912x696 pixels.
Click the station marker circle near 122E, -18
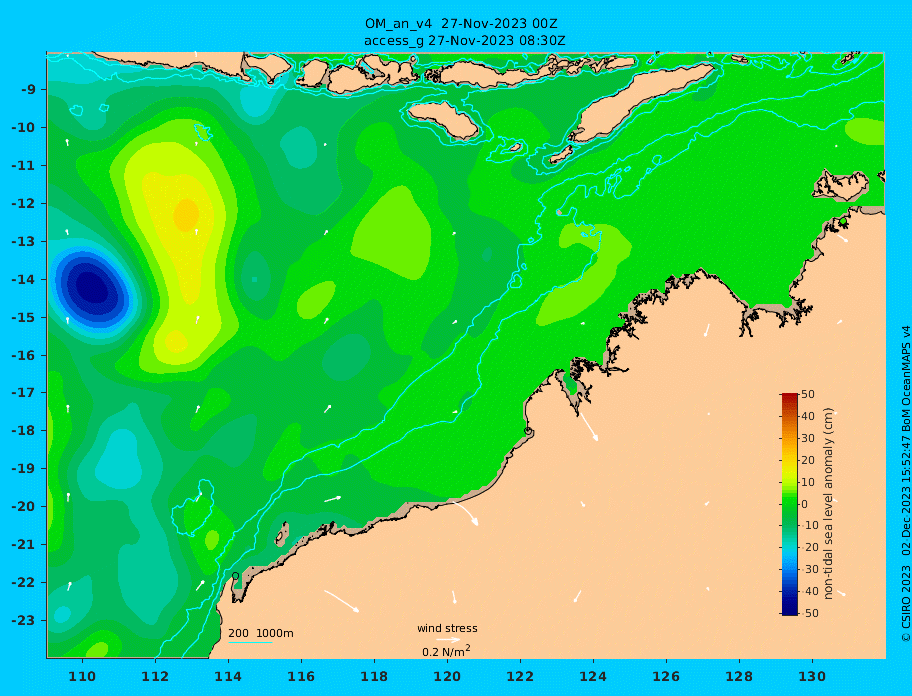(528, 431)
